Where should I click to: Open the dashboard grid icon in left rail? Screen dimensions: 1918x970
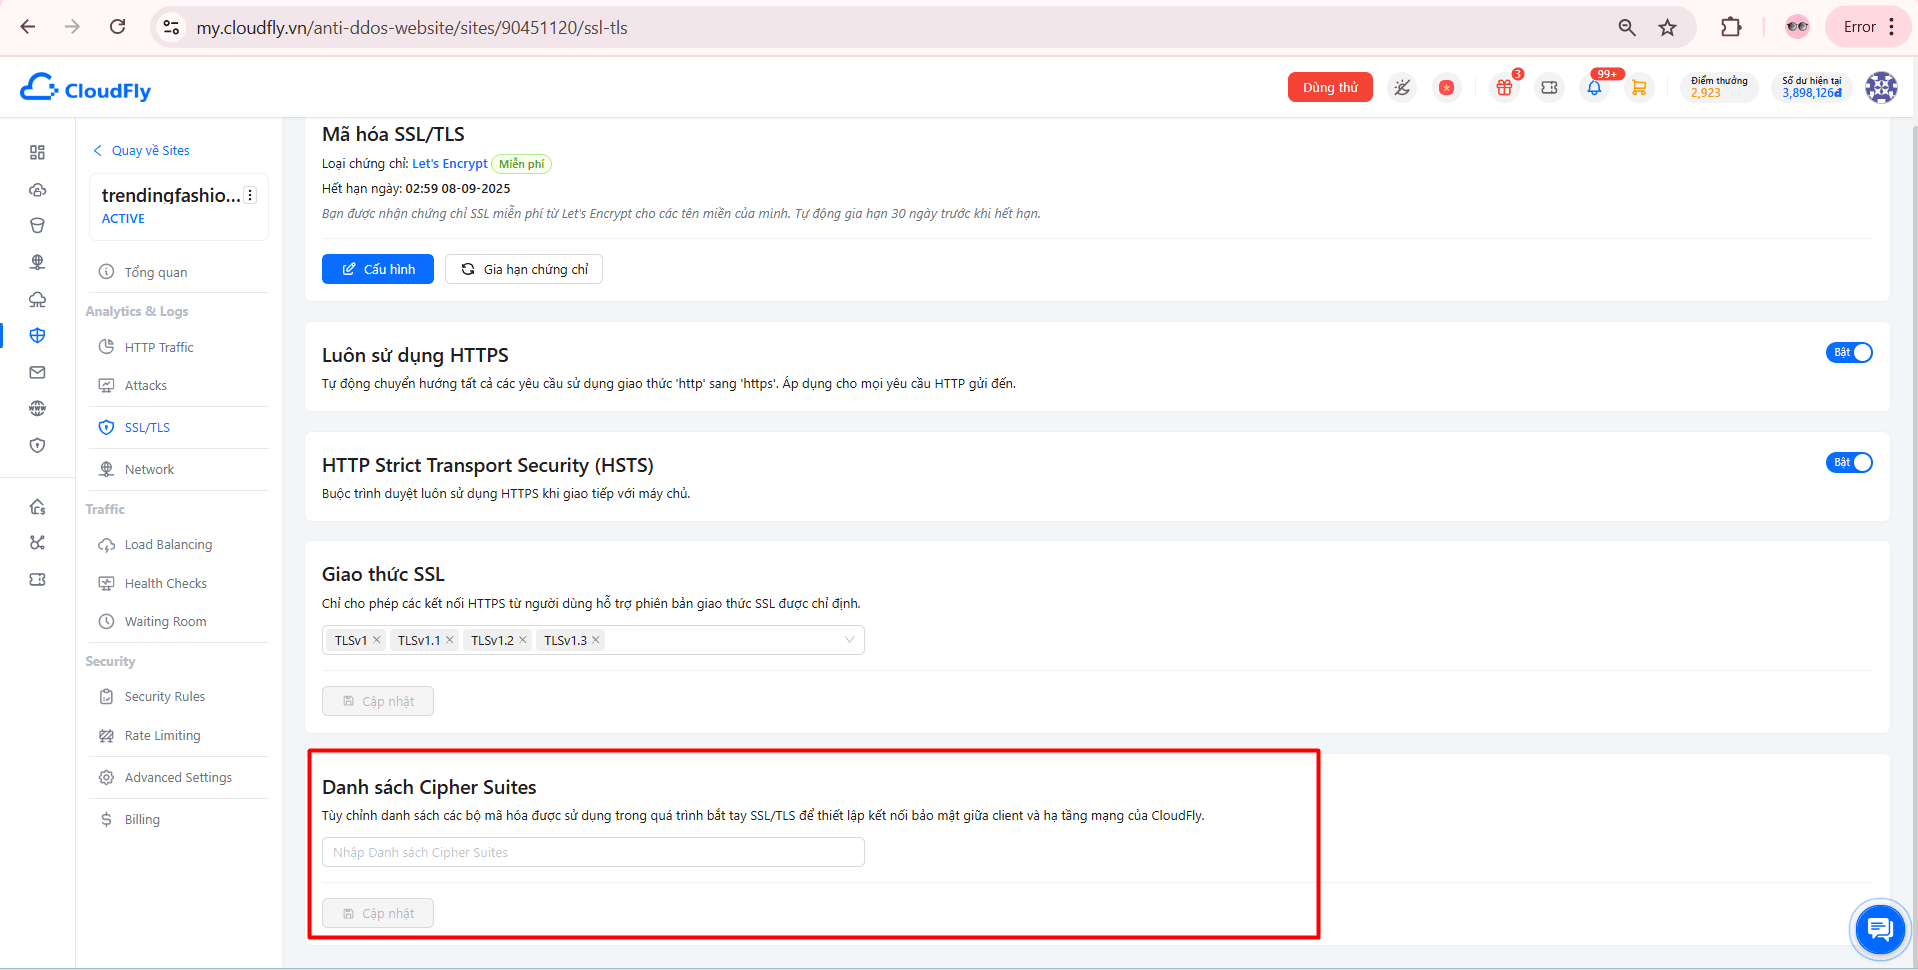37,152
